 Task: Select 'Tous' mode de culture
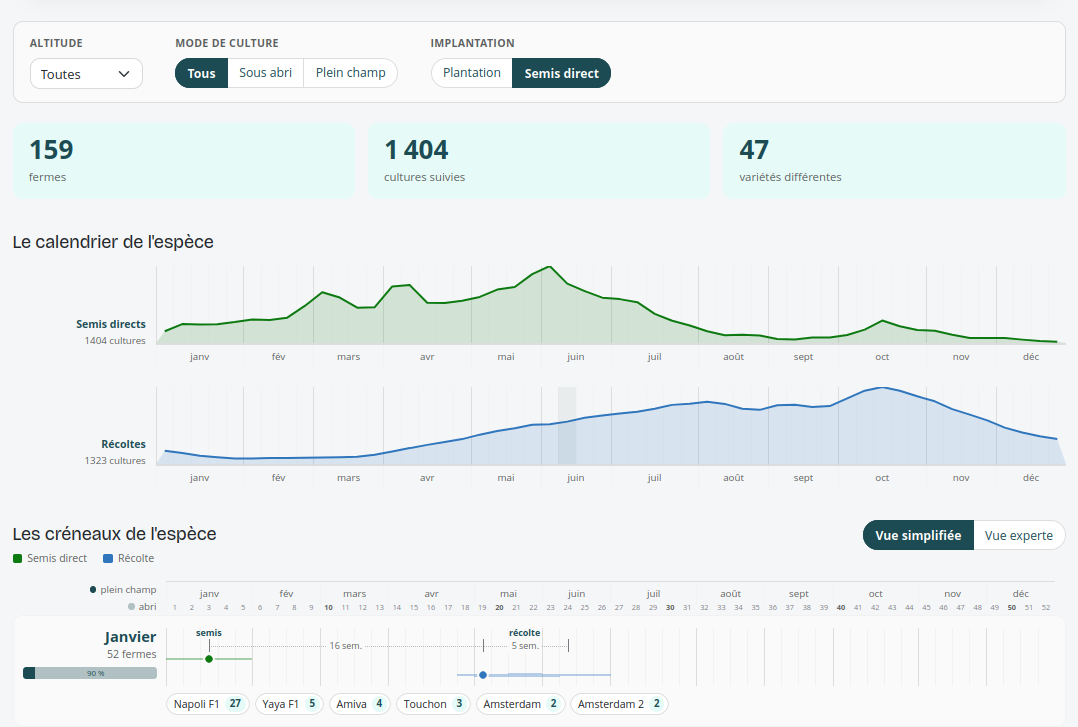201,73
